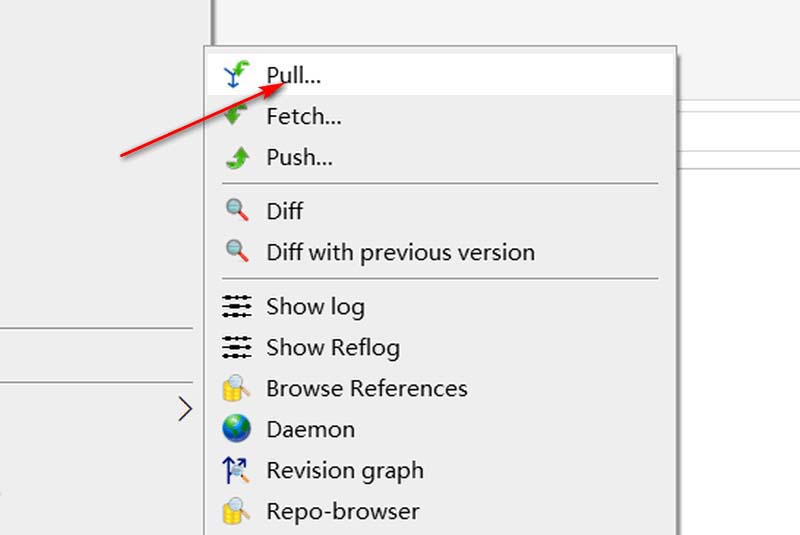This screenshot has height=535, width=800.
Task: Click the magnifier icon beside Diff
Action: 236,211
